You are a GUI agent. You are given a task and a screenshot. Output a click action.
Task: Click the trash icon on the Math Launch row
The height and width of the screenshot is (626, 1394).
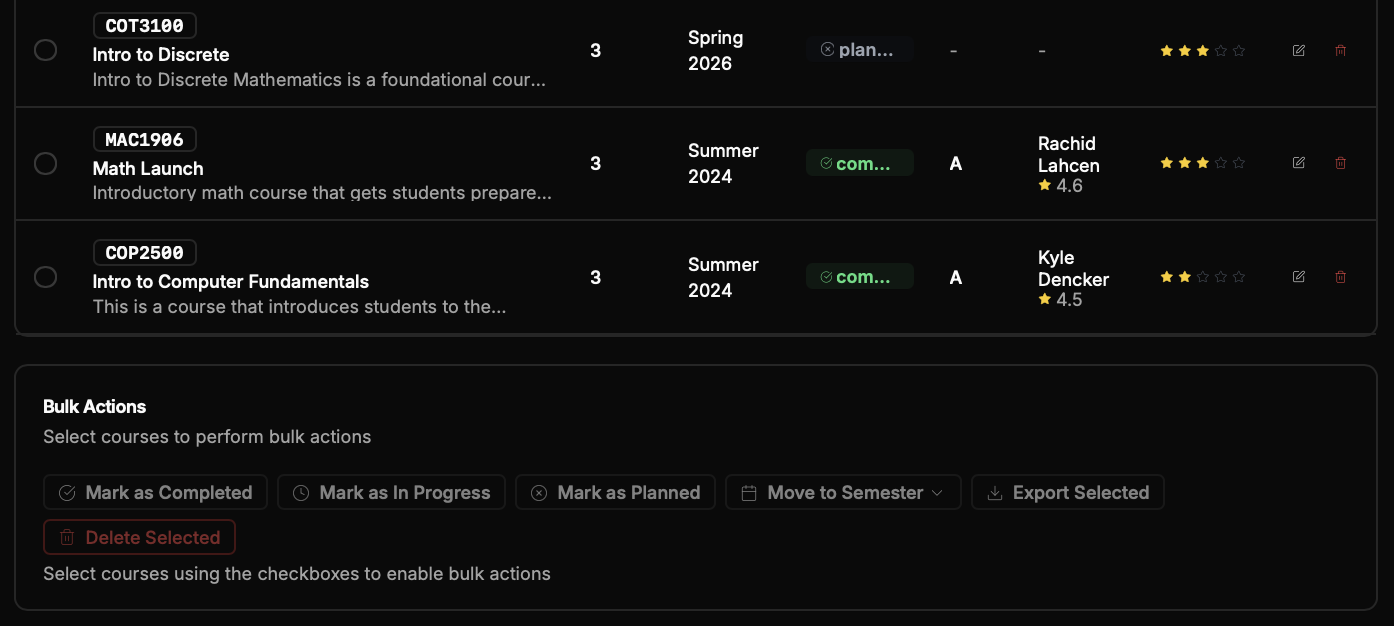pyautogui.click(x=1340, y=162)
